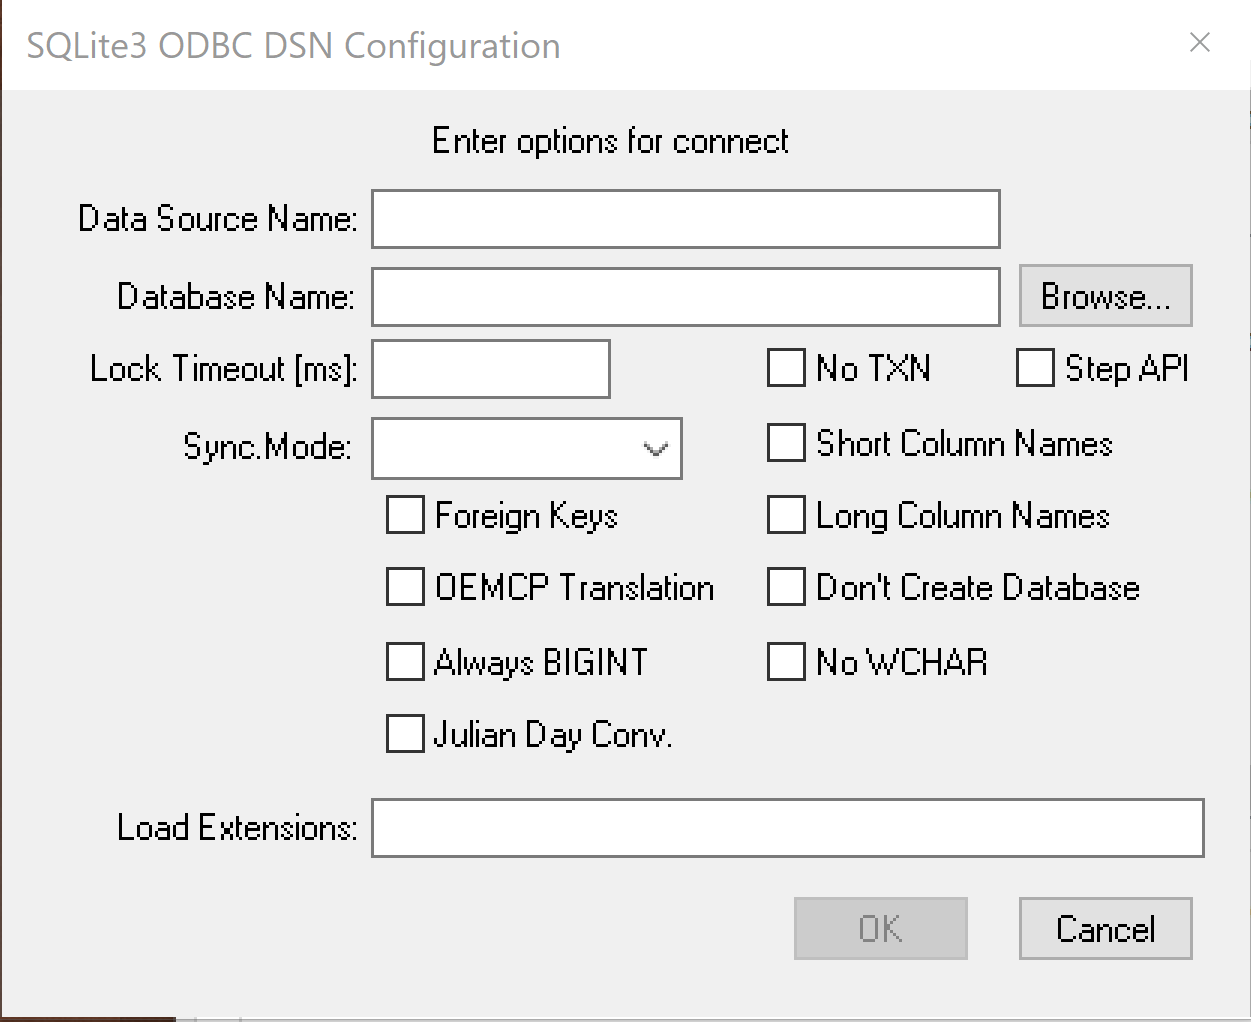The height and width of the screenshot is (1022, 1251).
Task: Tick the No WCHAR checkbox
Action: tap(786, 662)
